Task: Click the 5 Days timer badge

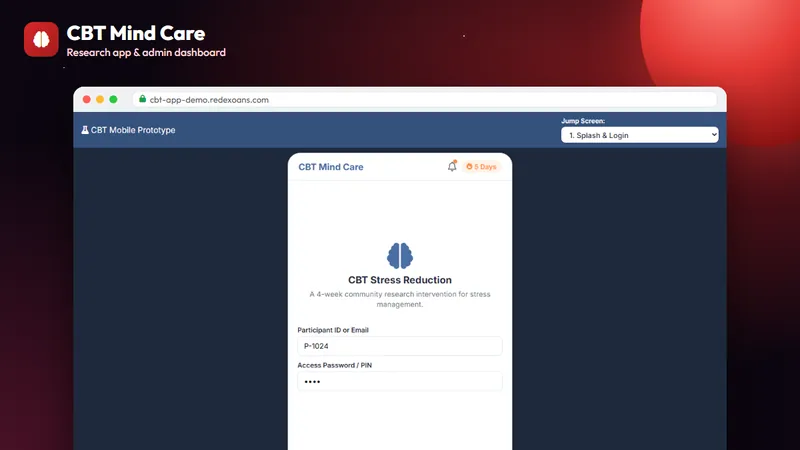Action: [481, 167]
